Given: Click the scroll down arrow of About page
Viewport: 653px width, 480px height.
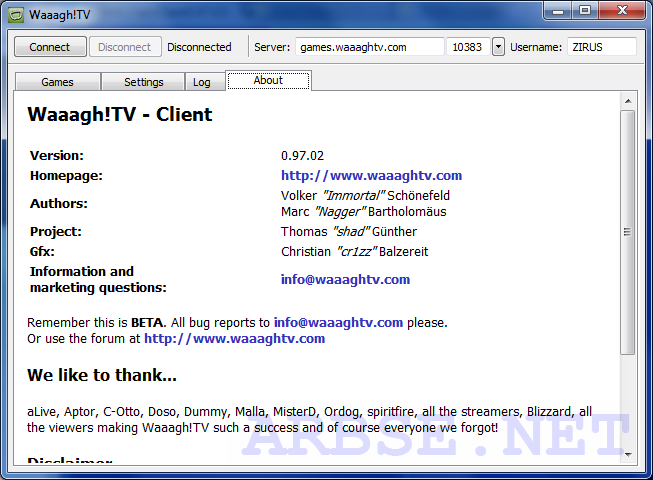Looking at the screenshot, I should (628, 455).
